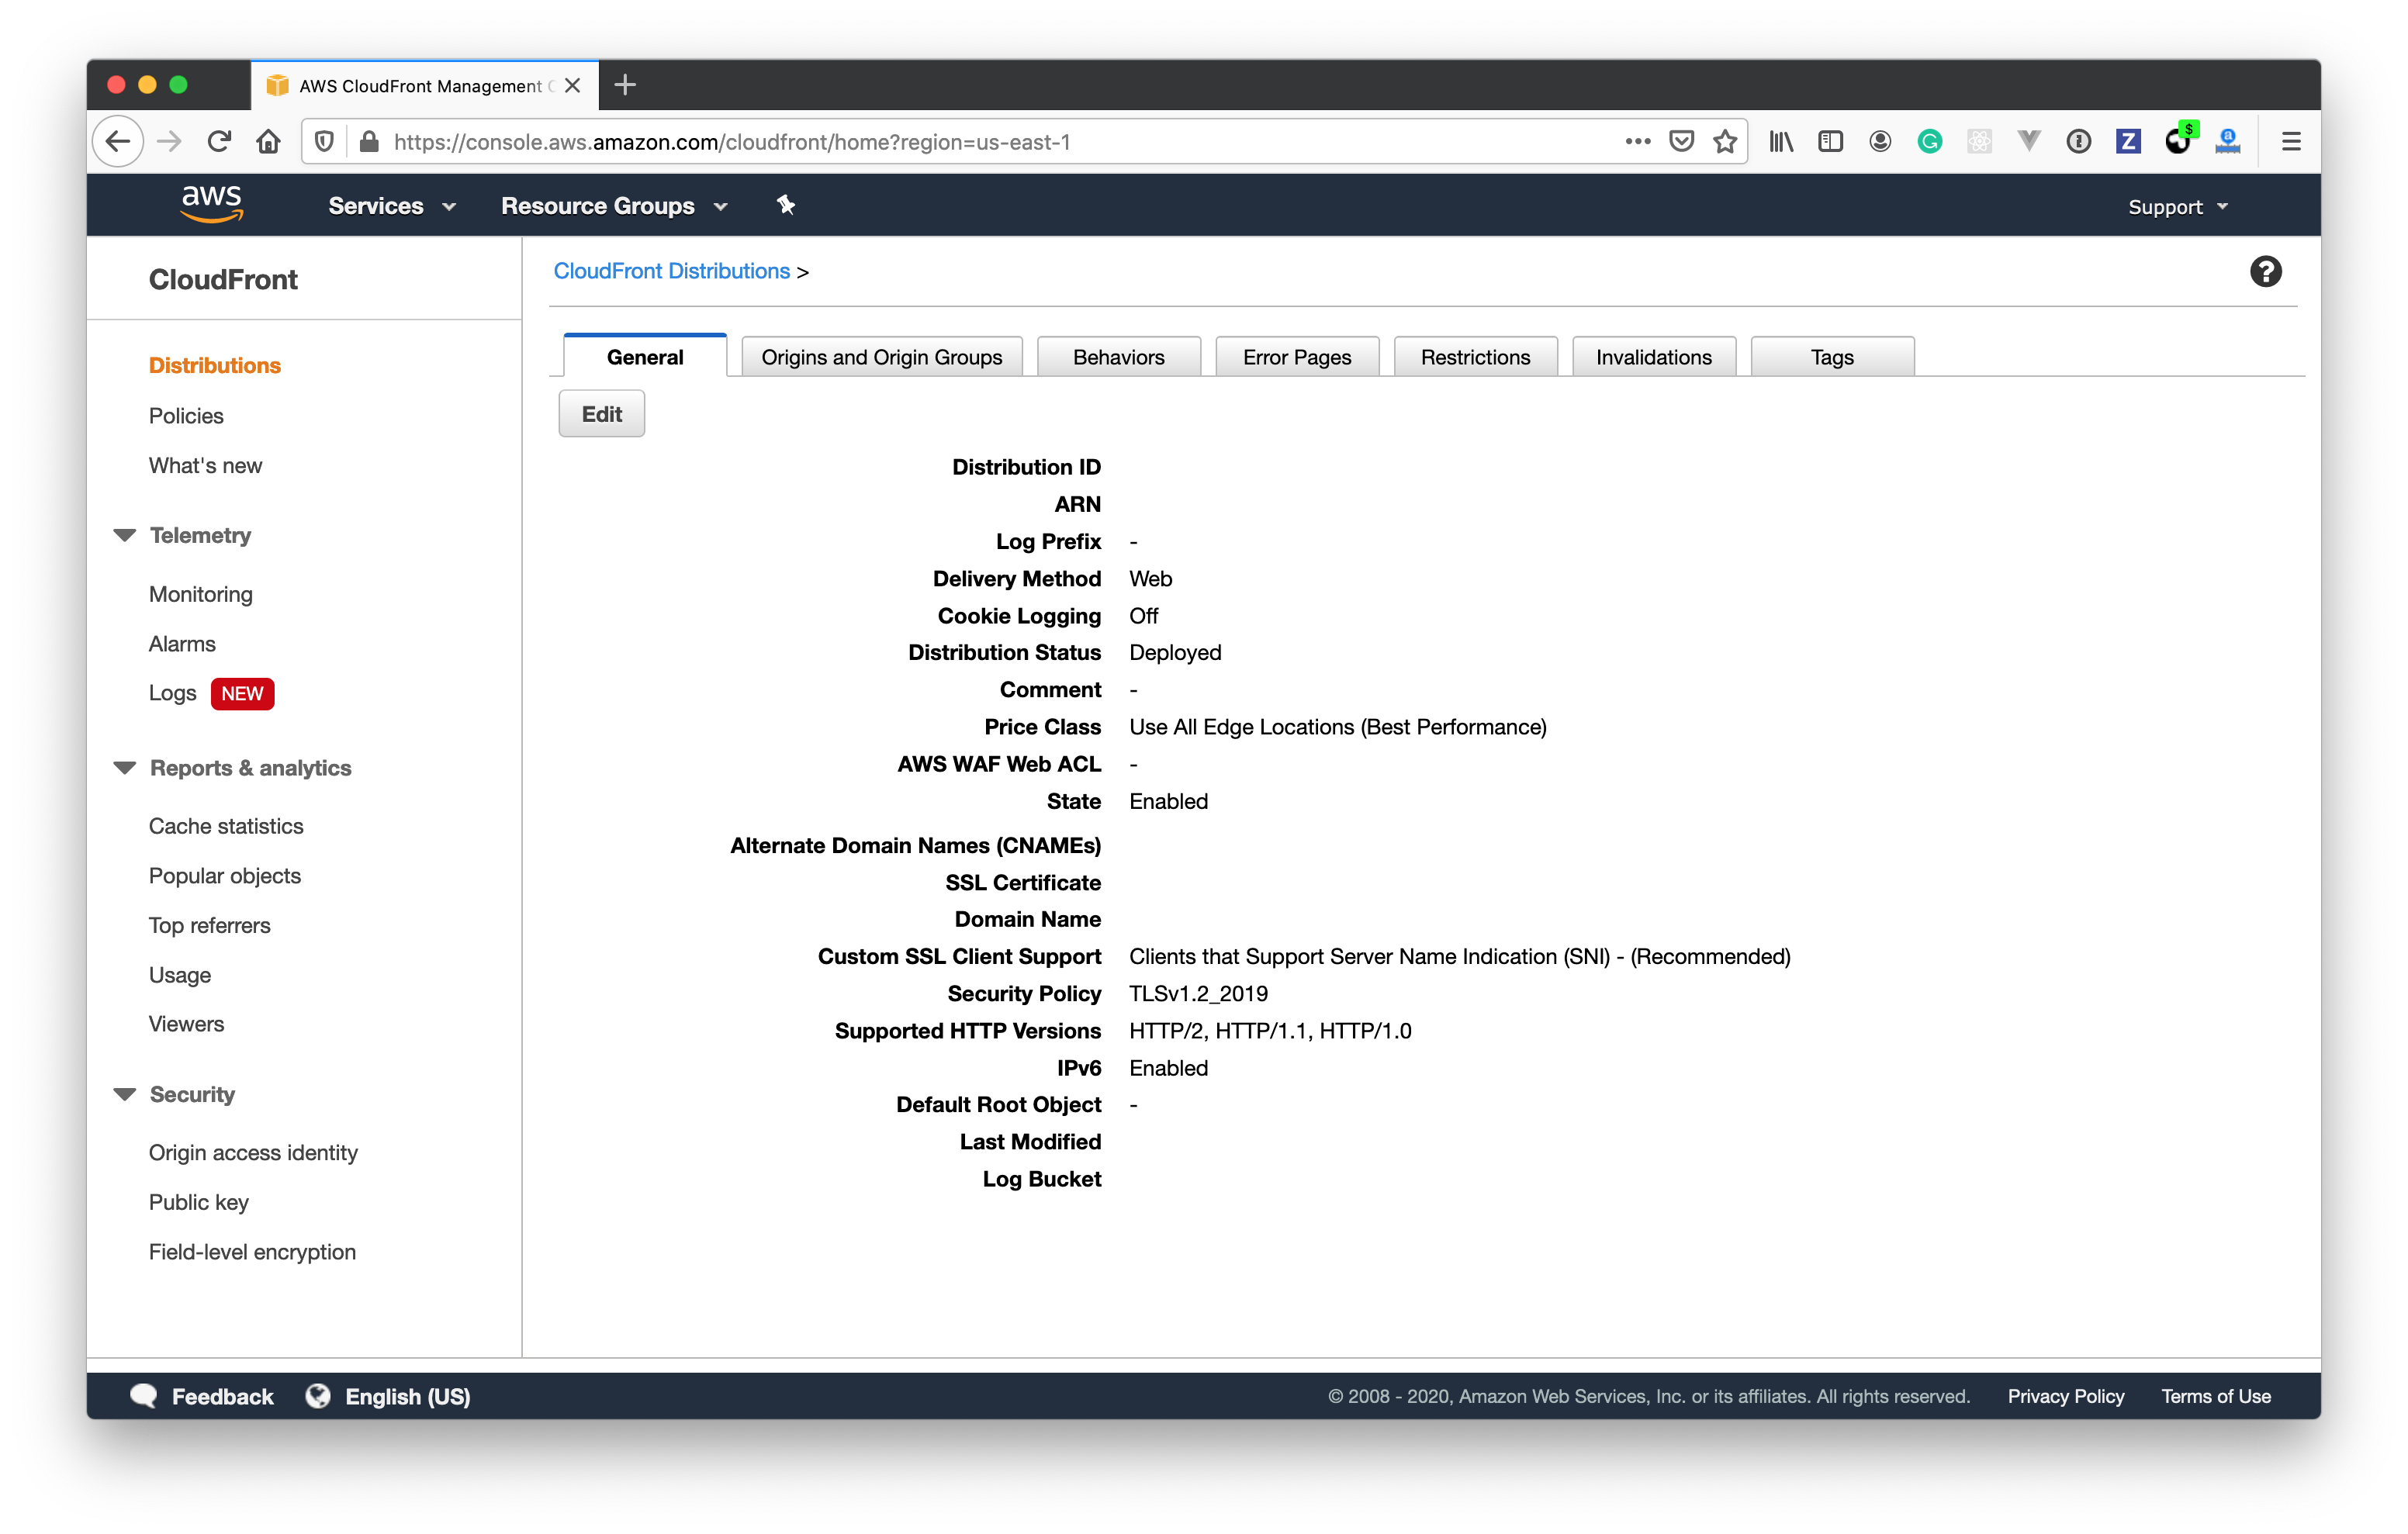Viewport: 2408px width, 1534px height.
Task: Bookmark this page with the star icon
Action: [1725, 142]
